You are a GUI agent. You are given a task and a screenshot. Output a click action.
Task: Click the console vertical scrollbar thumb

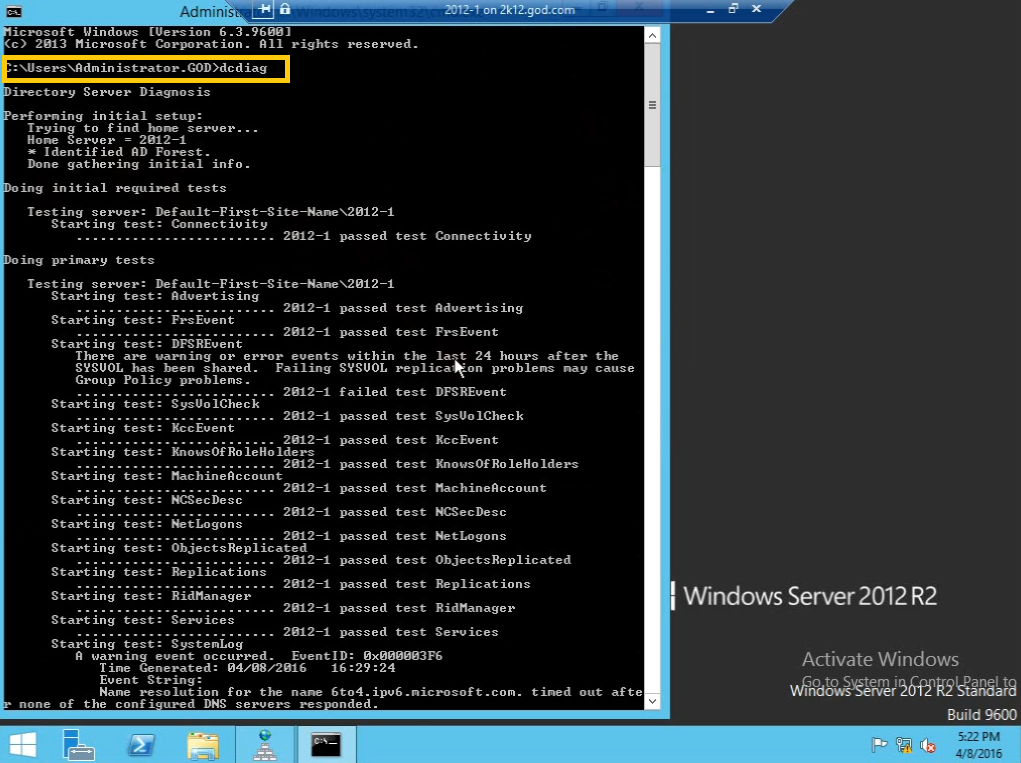652,106
